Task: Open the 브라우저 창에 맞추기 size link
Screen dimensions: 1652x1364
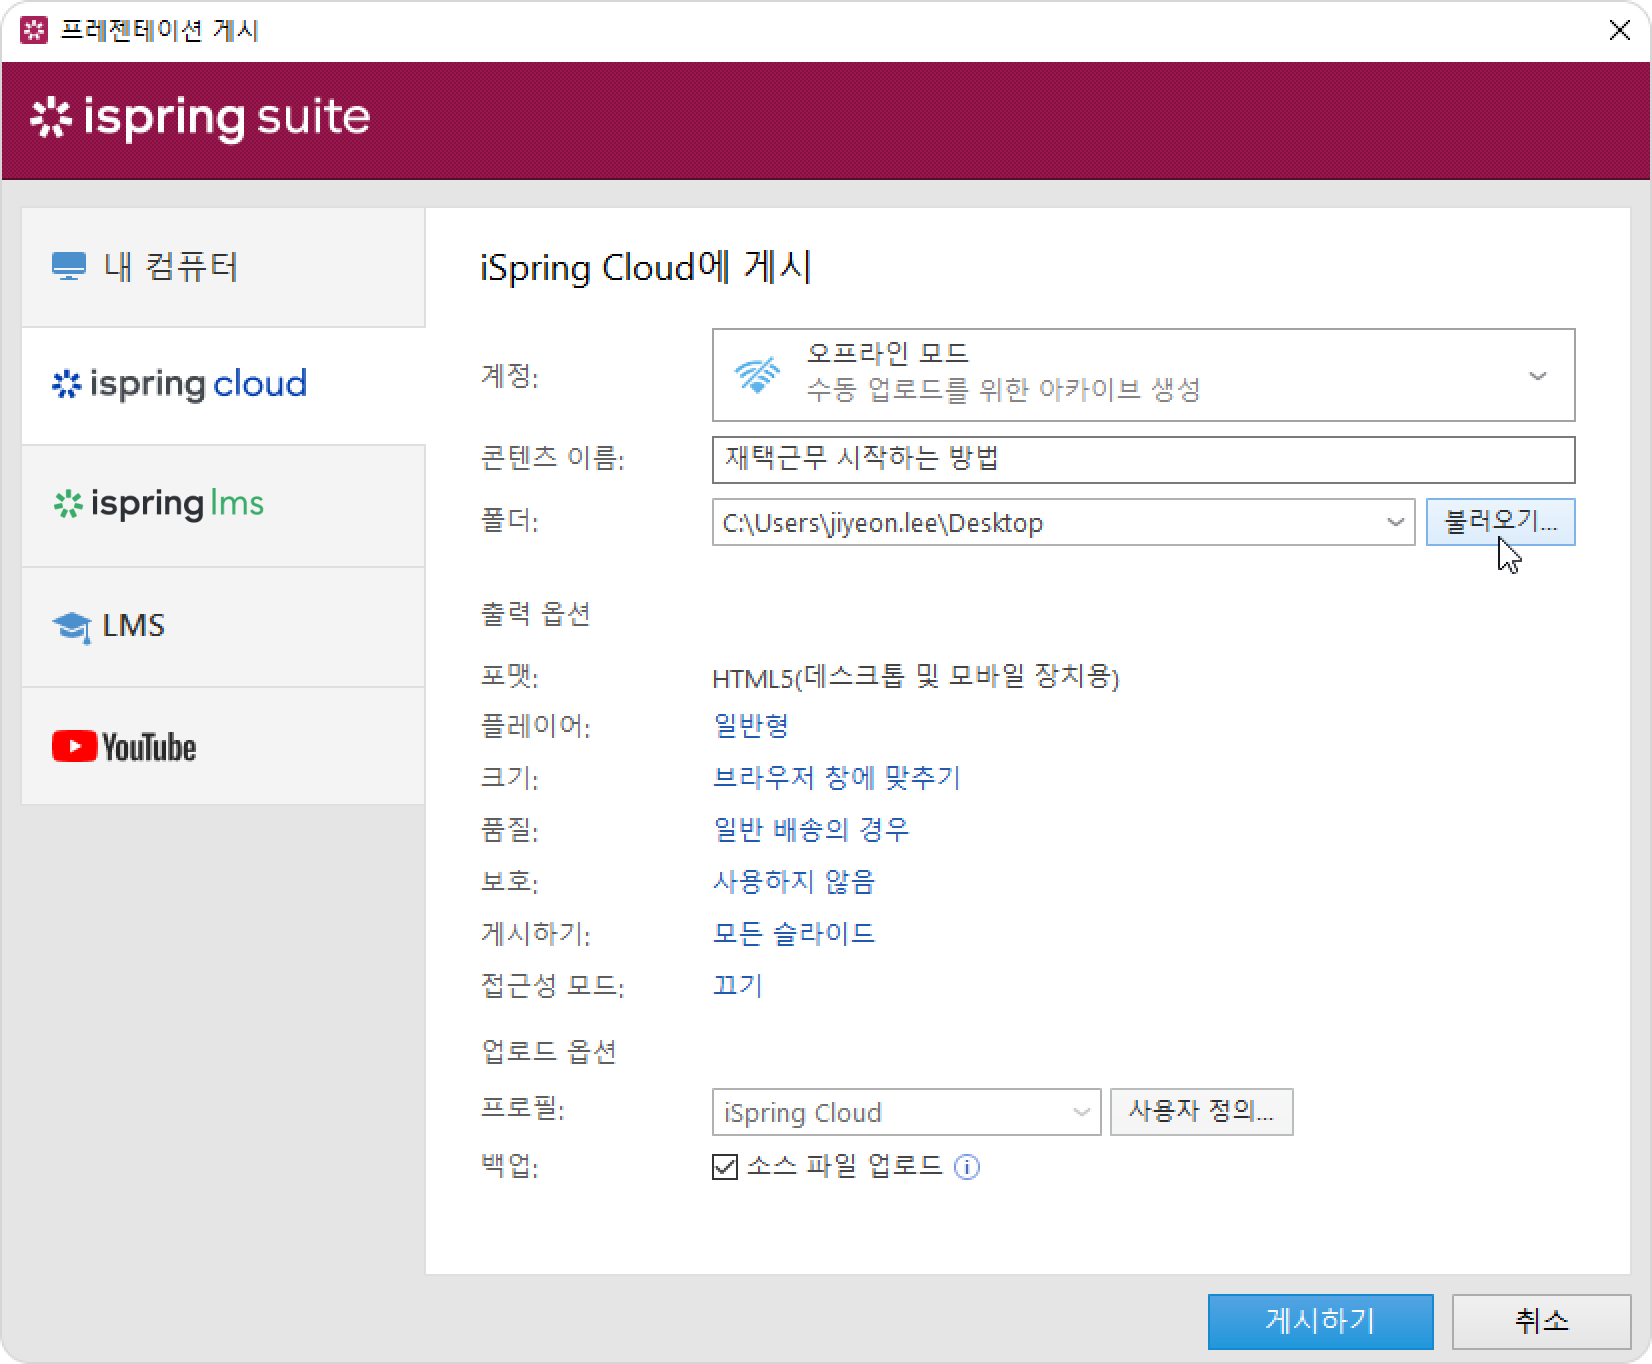Action: pos(836,778)
